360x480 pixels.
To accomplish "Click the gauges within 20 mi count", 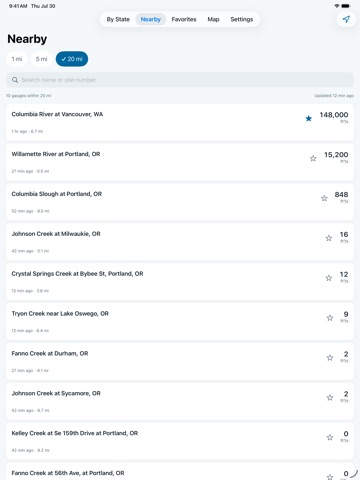I will click(29, 96).
